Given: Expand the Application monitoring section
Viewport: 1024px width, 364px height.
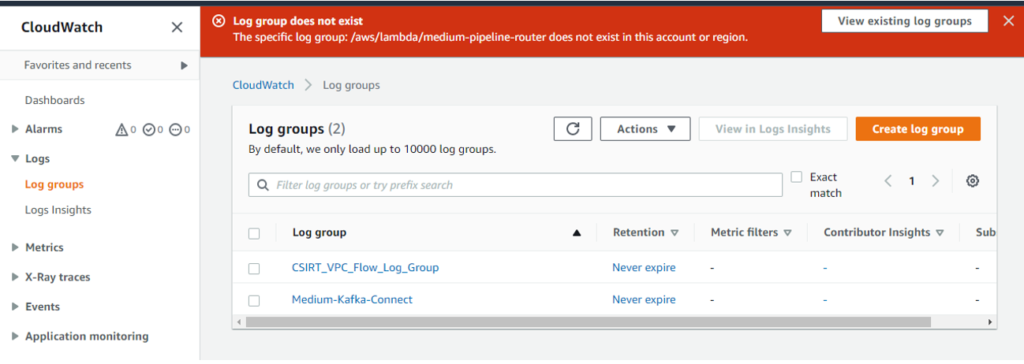Looking at the screenshot, I should click(15, 337).
